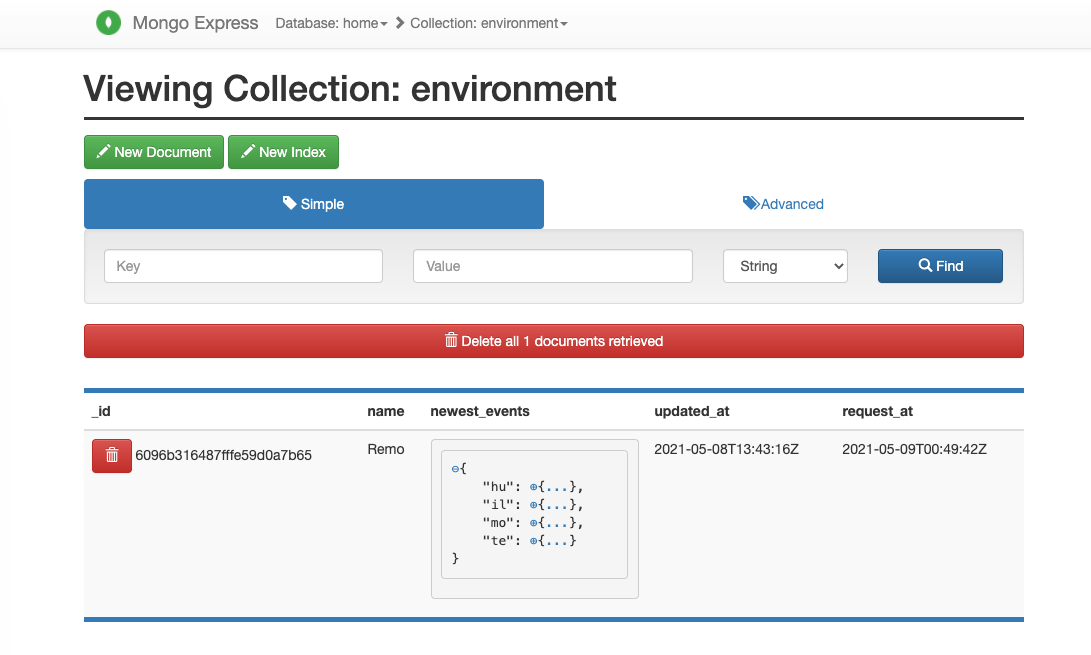The image size is (1091, 655).
Task: Focus the Value input field
Action: click(552, 266)
